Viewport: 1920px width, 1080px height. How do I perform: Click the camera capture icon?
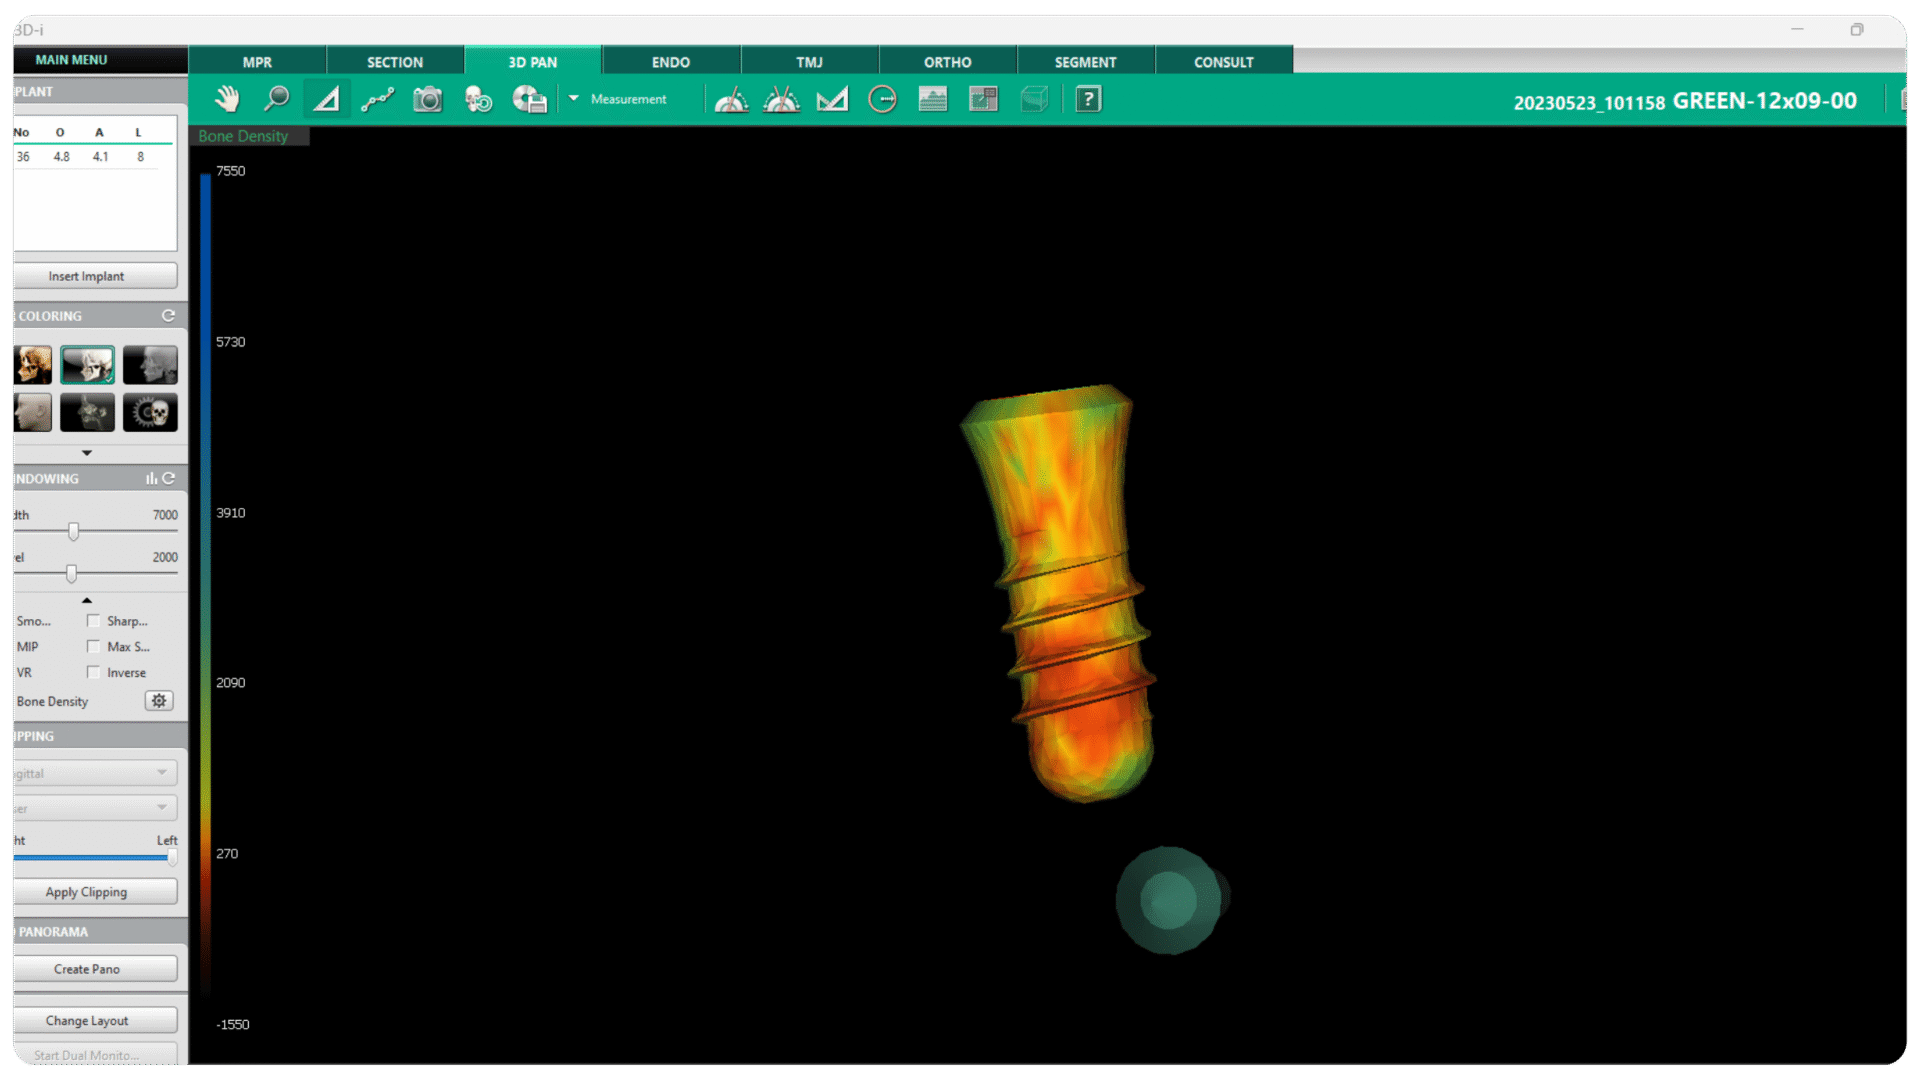[x=428, y=99]
